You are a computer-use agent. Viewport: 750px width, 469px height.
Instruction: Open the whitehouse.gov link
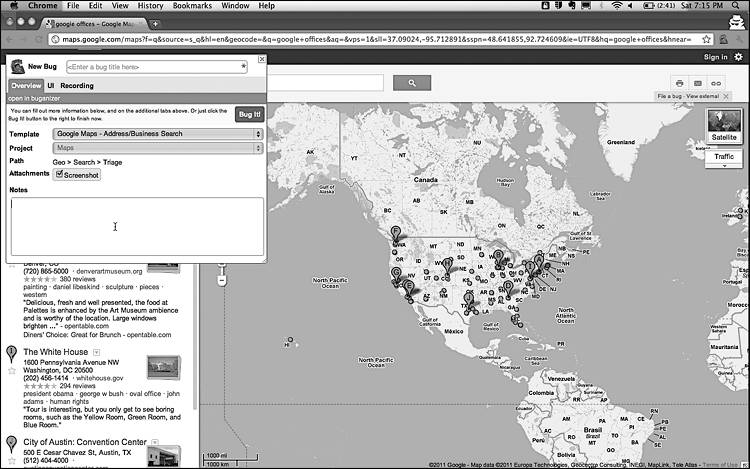[x=99, y=378]
